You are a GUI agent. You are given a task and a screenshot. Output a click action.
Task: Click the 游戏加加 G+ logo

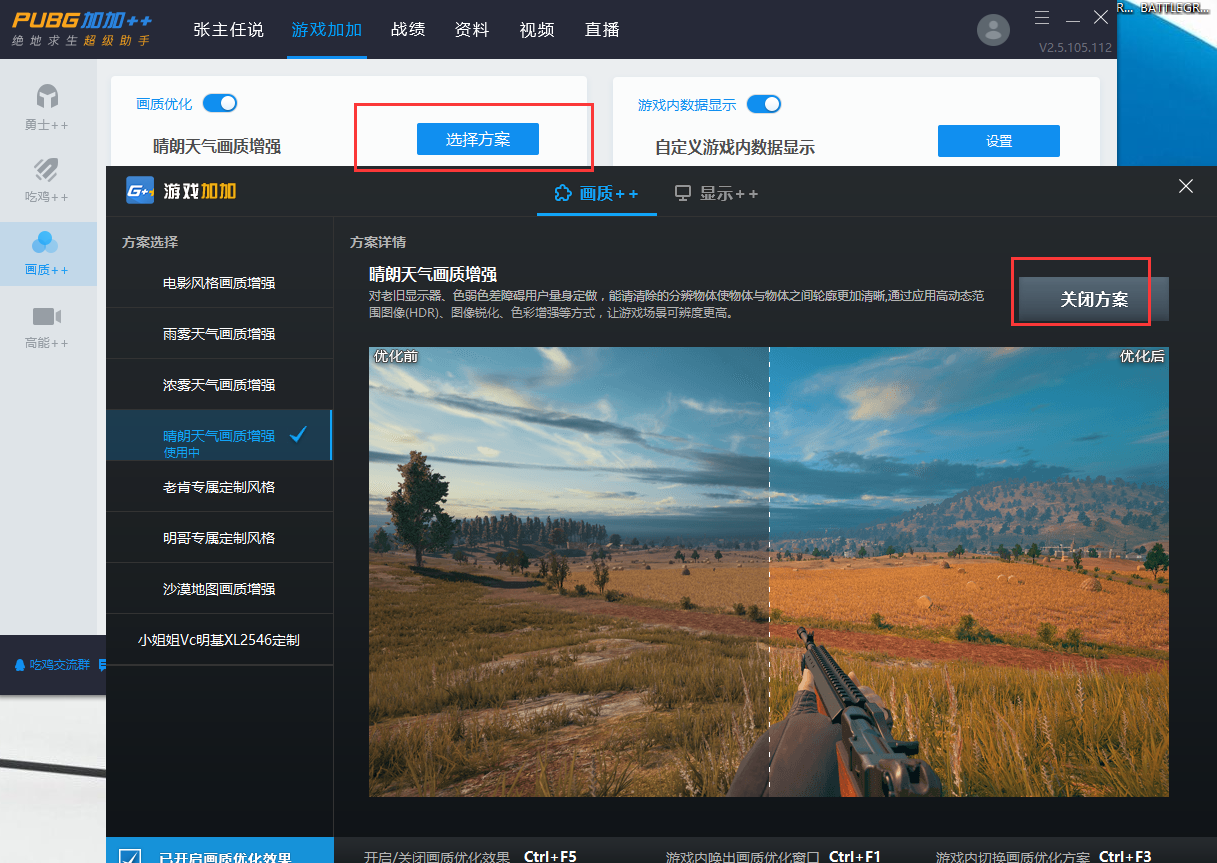point(140,190)
